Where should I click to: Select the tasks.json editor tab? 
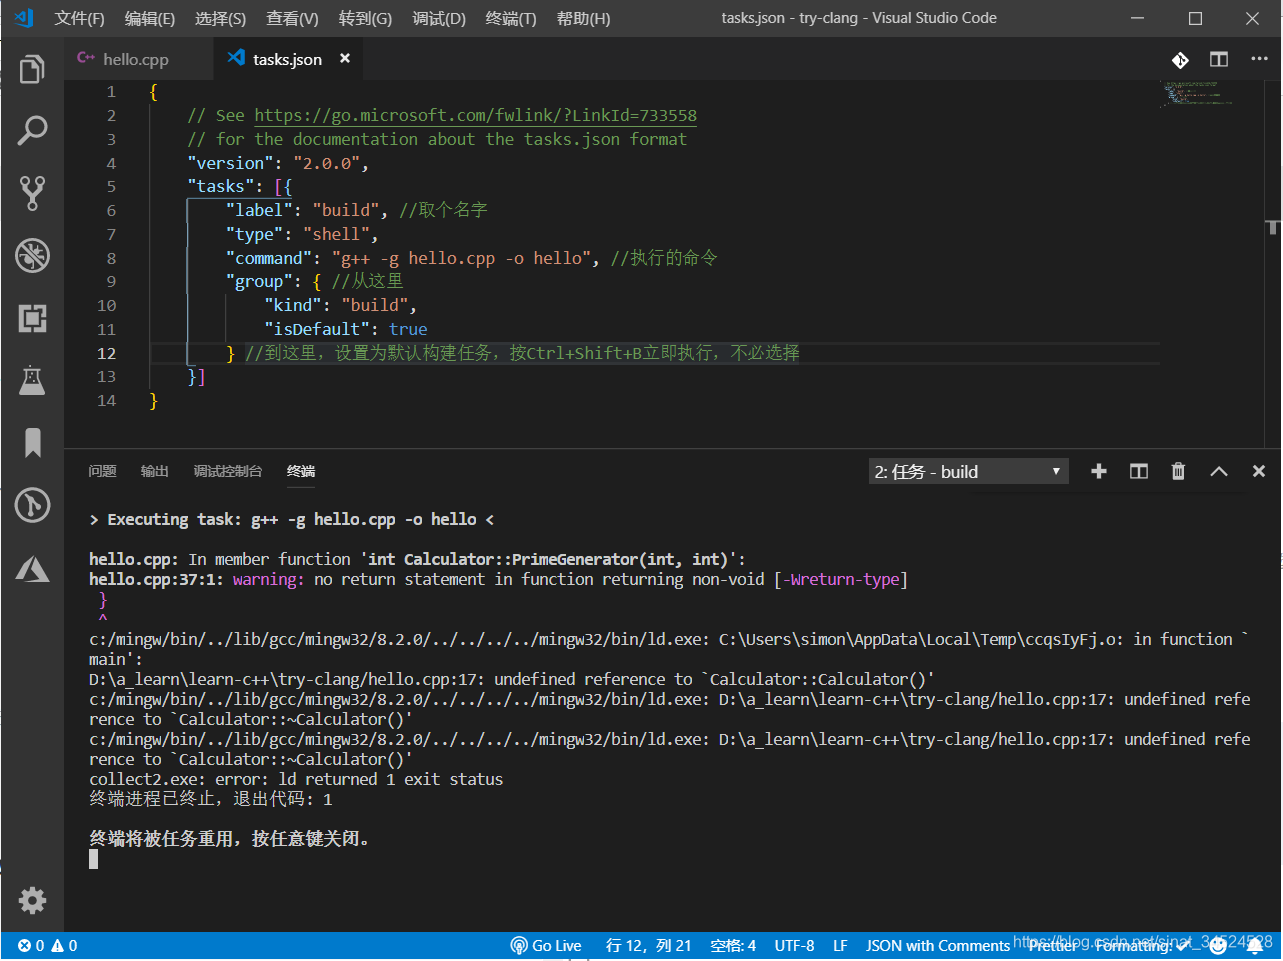point(287,59)
